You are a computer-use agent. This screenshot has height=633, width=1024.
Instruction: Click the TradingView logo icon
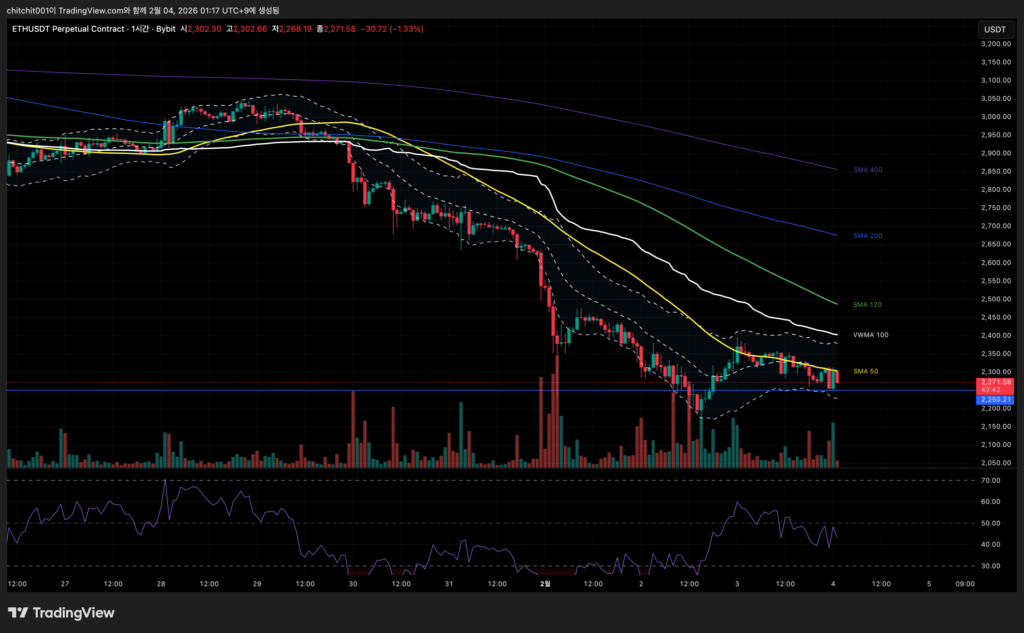[19, 612]
